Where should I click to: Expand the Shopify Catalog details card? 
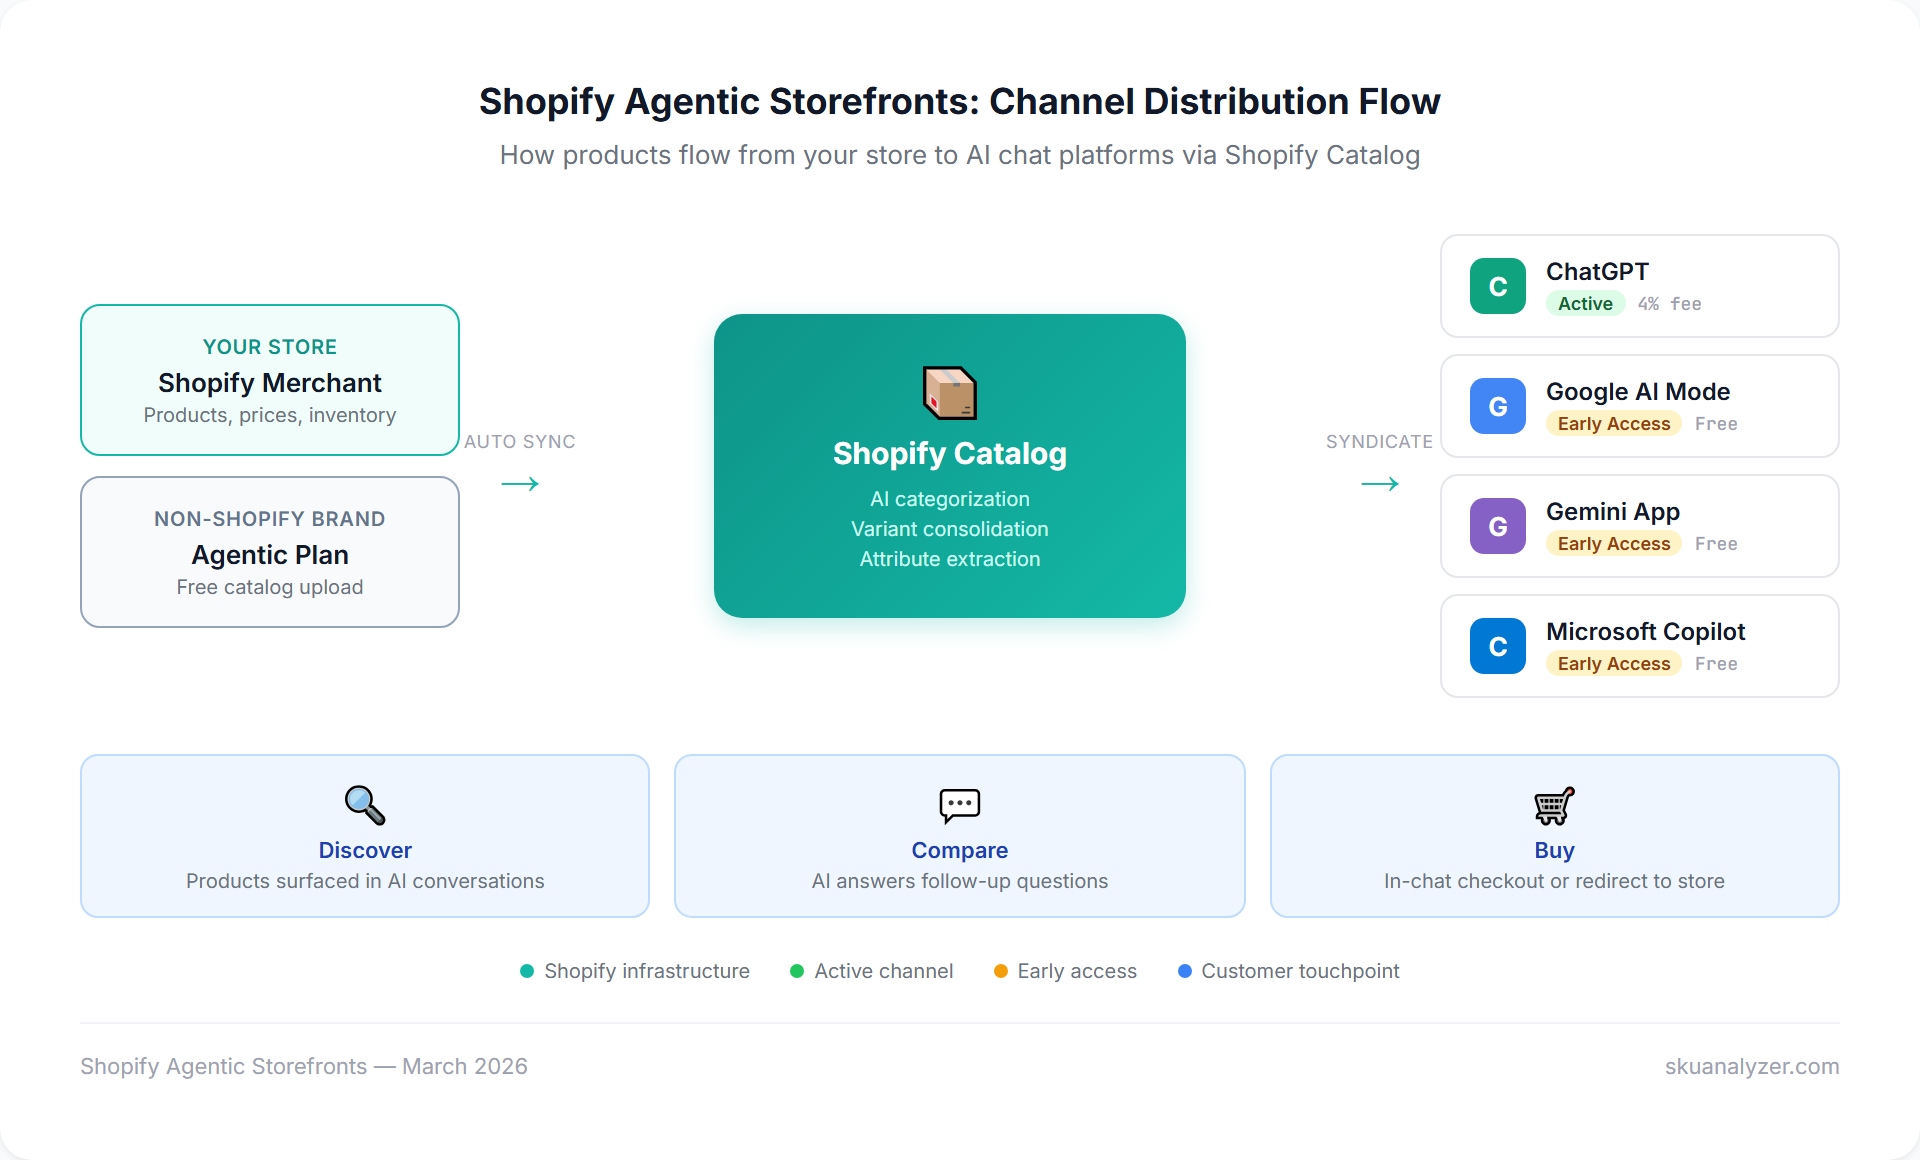[x=949, y=466]
